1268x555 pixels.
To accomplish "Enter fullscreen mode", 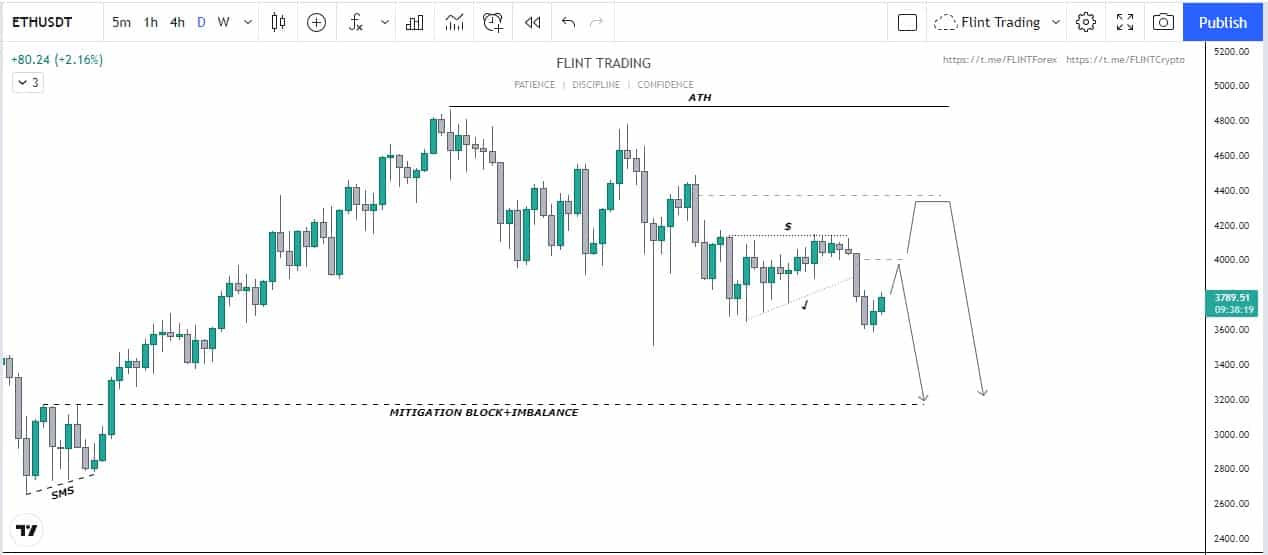I will (x=1125, y=22).
